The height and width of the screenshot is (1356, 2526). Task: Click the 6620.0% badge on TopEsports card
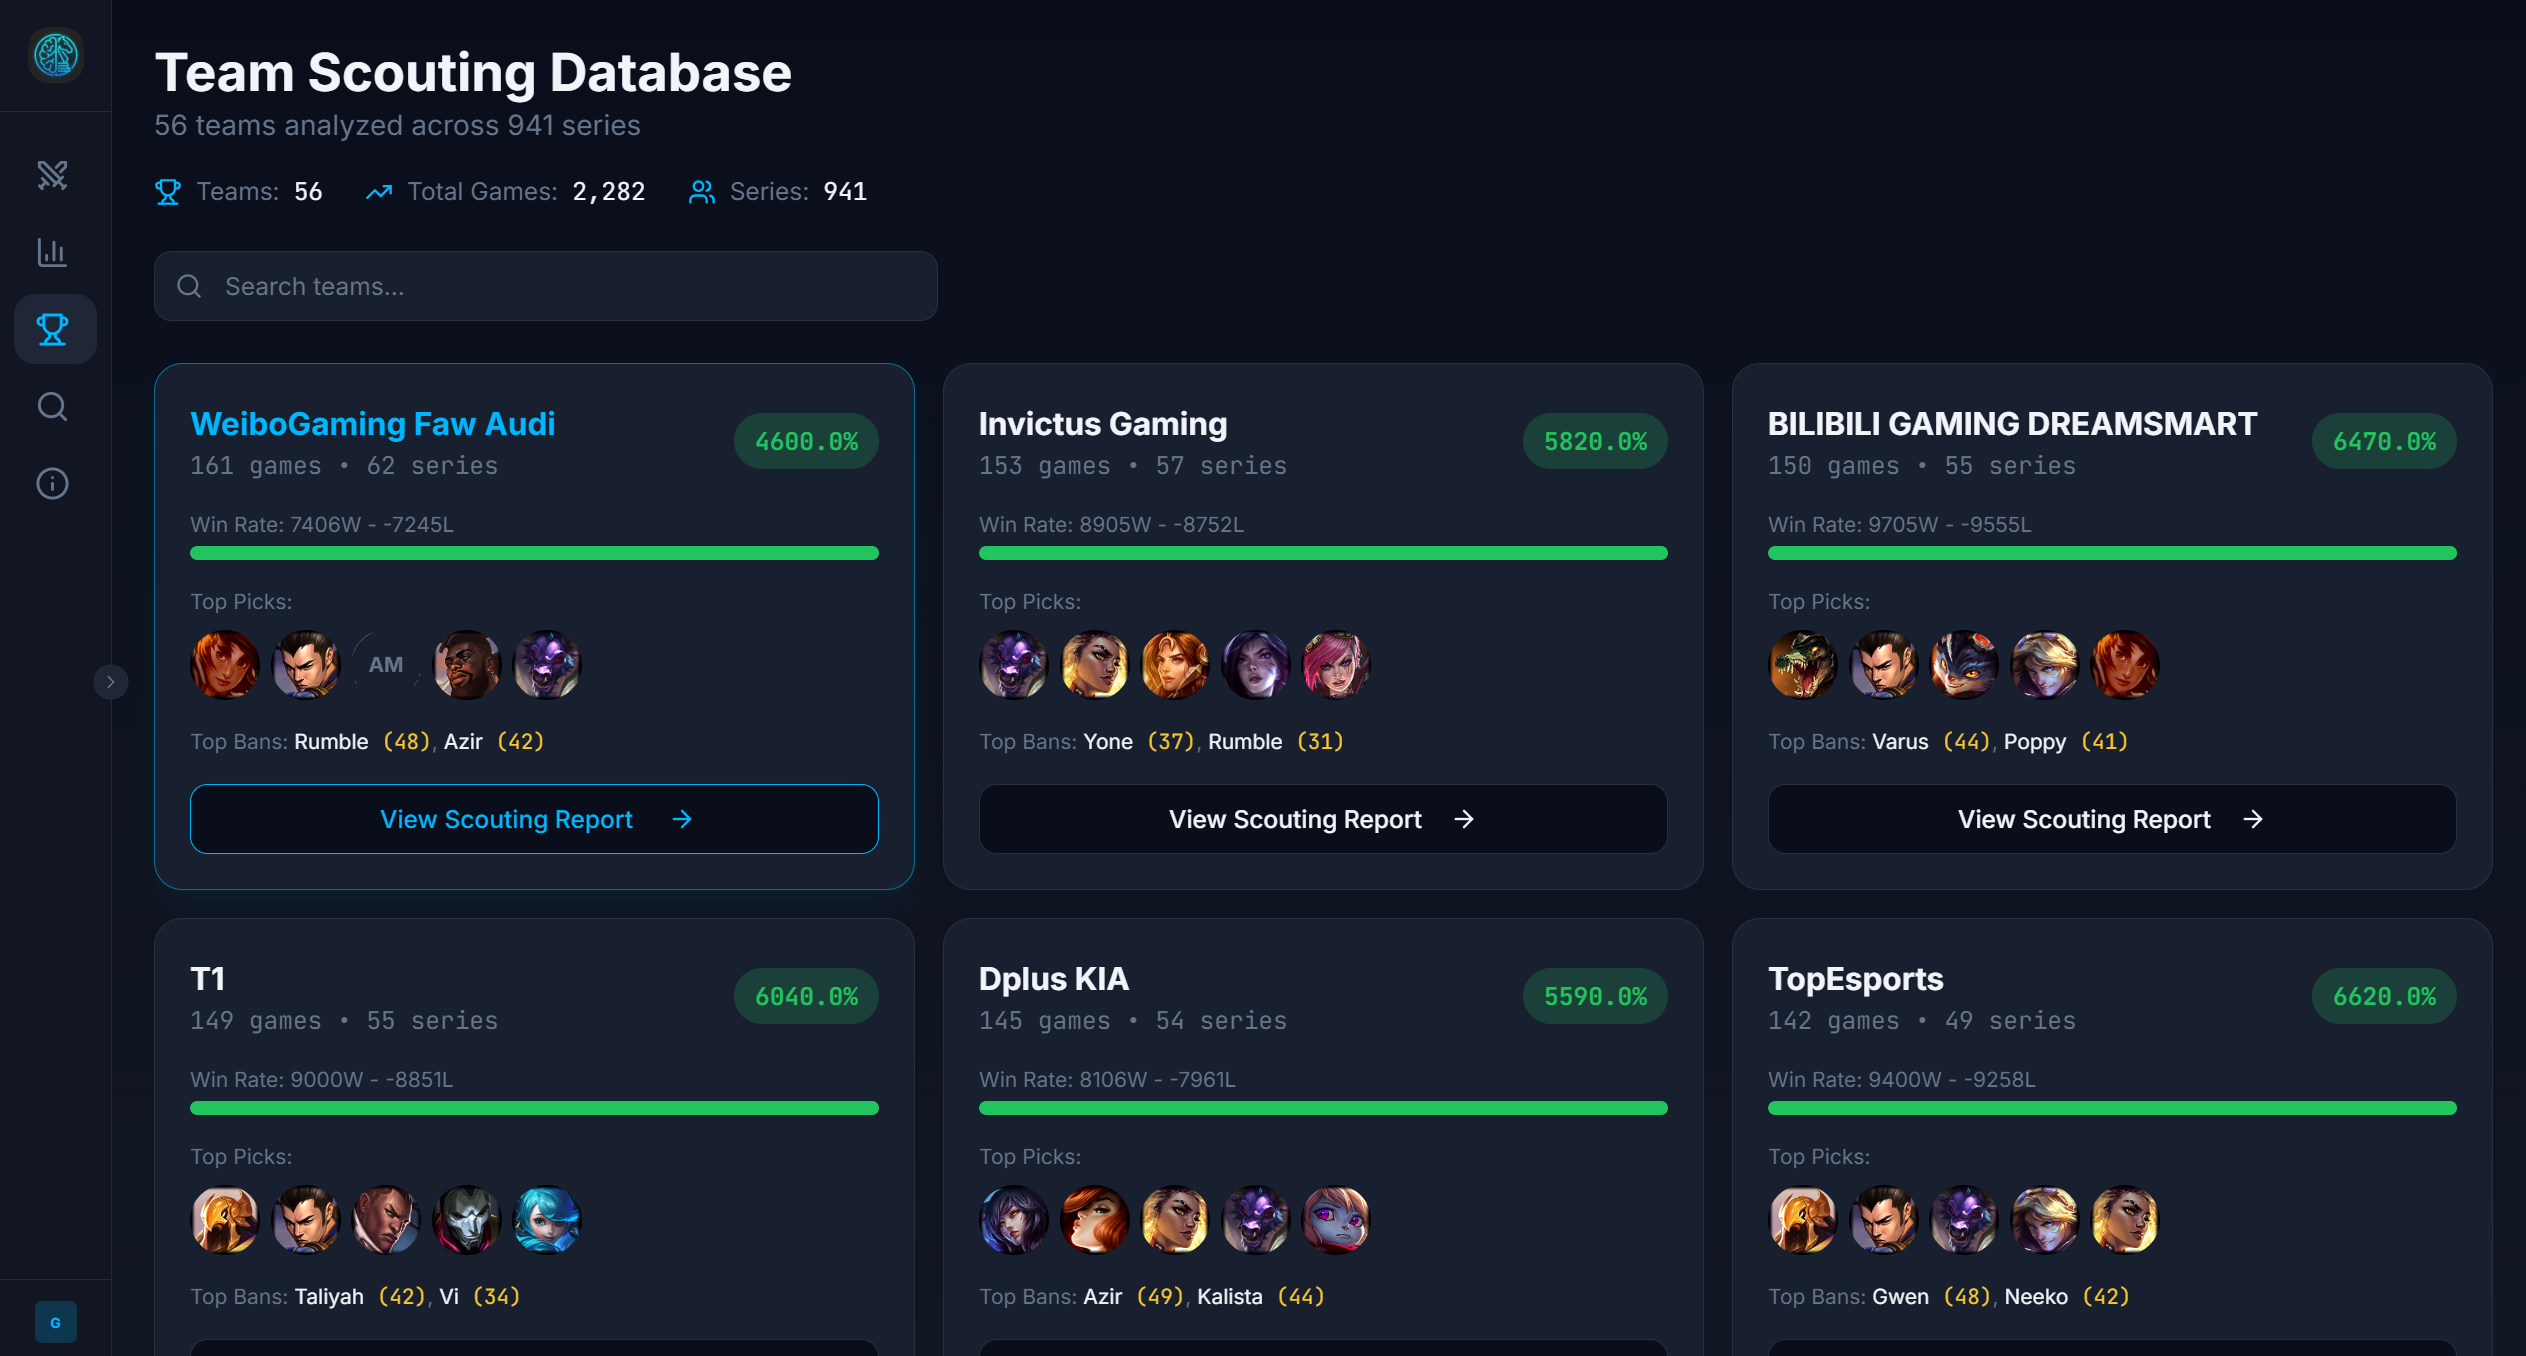coord(2383,996)
